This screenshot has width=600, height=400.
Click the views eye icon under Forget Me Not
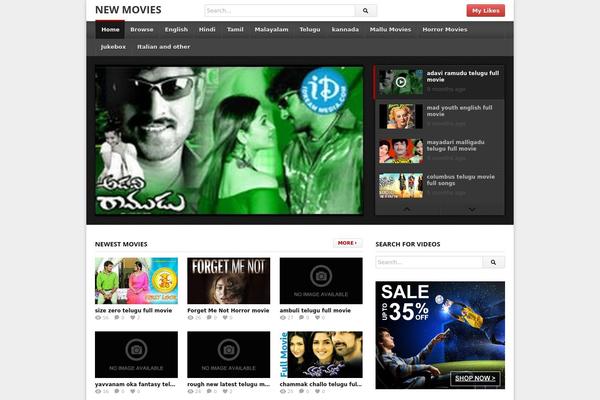[x=191, y=318]
